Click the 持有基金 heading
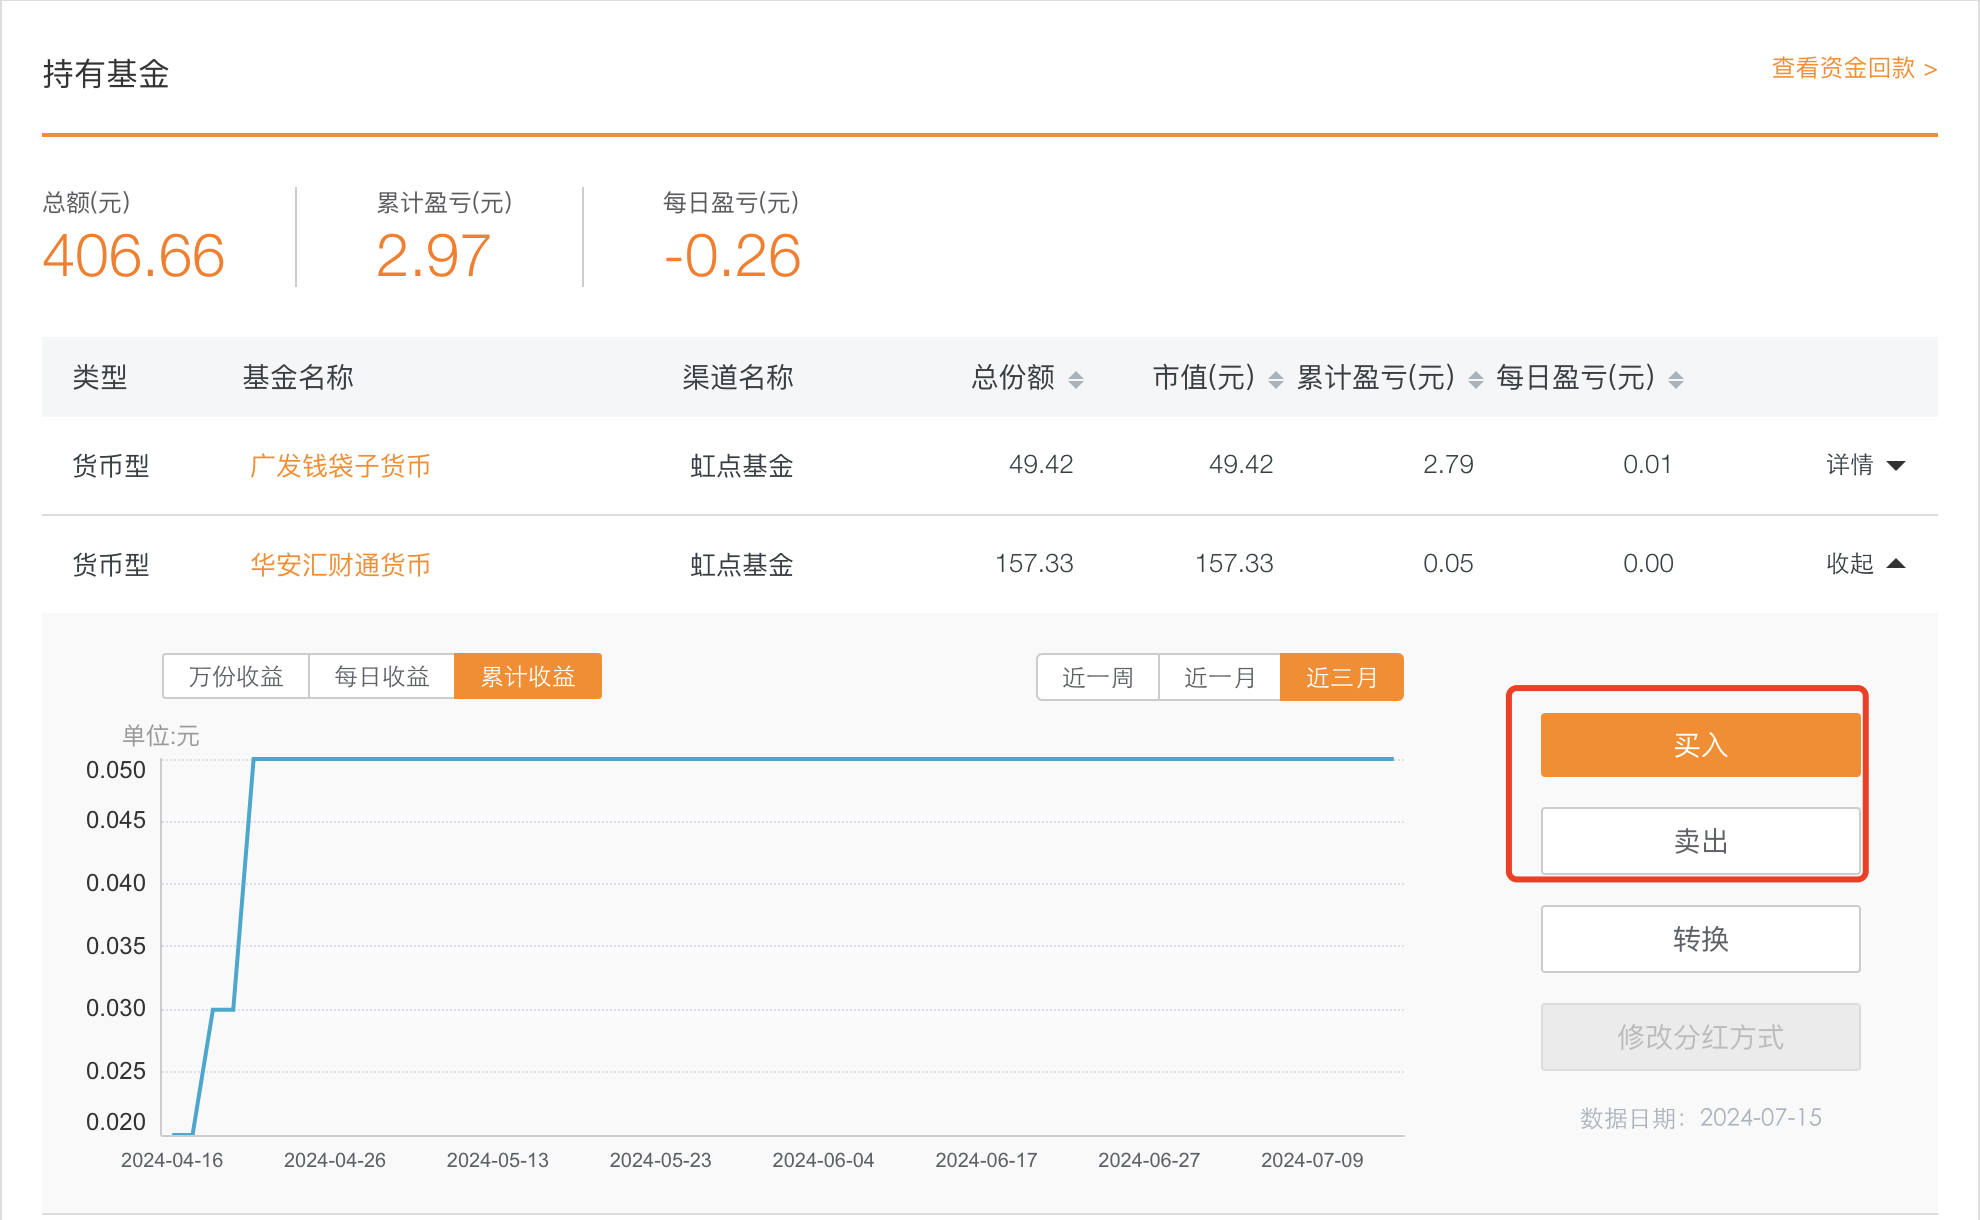1980x1220 pixels. 106,74
